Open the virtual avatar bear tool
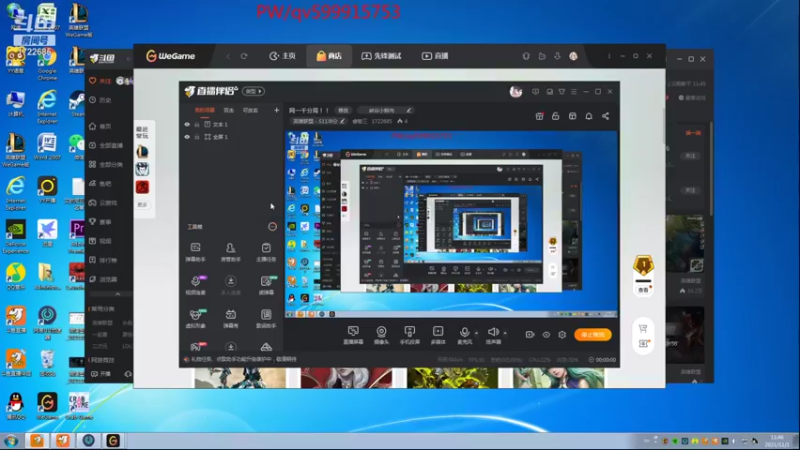This screenshot has height=450, width=800. [195, 318]
